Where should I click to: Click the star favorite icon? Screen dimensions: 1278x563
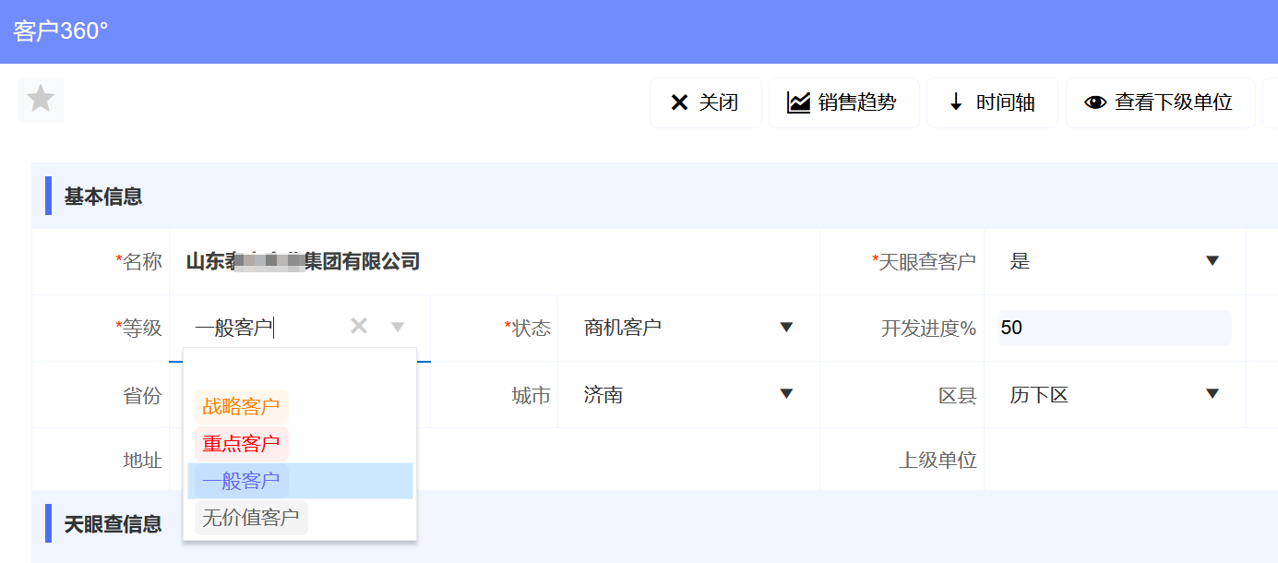point(40,99)
